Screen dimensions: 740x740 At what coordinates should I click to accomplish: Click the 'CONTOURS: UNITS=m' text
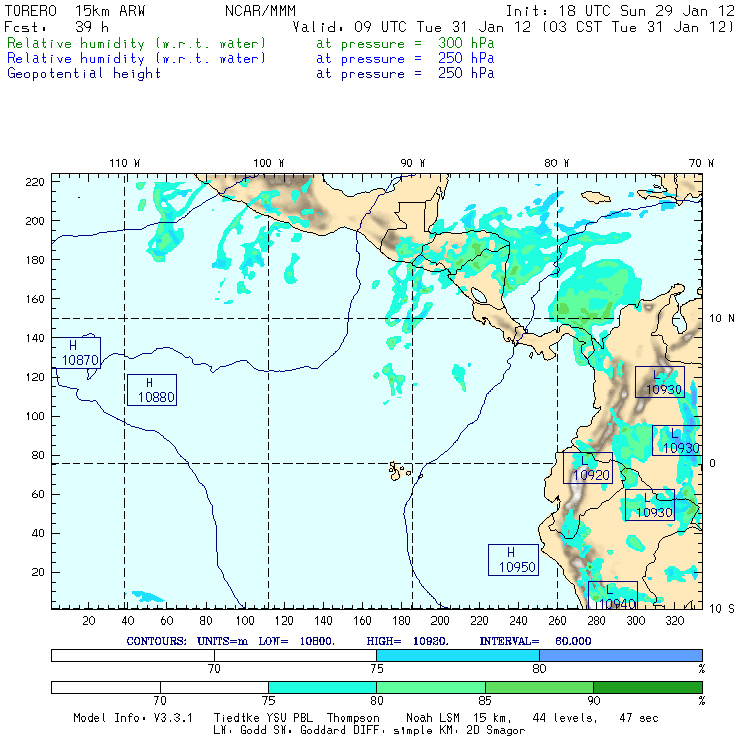pos(187,641)
